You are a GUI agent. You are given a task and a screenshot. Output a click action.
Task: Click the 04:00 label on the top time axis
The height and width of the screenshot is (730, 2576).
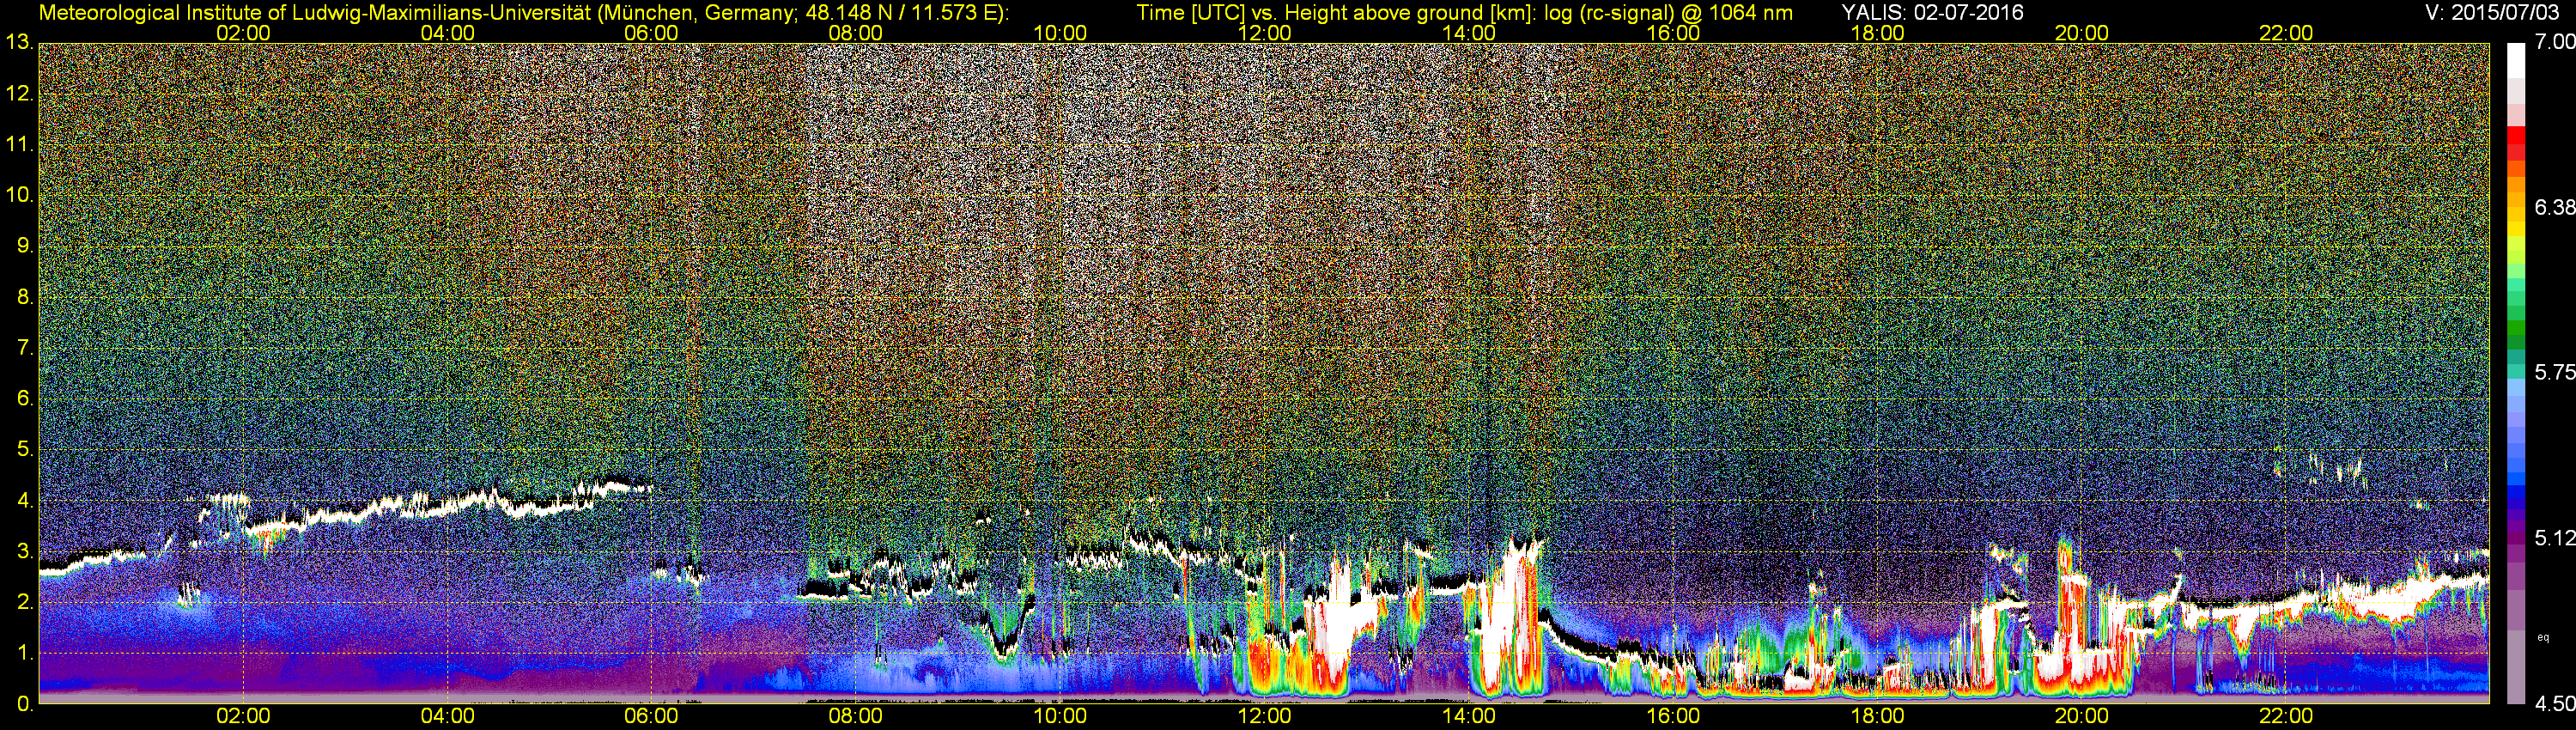(x=447, y=33)
